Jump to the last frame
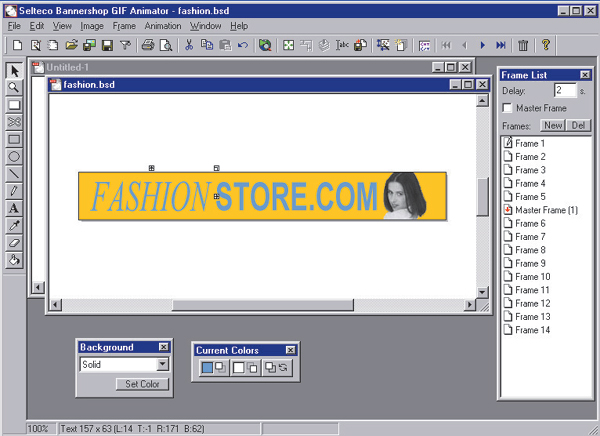This screenshot has height=436, width=600. [501, 45]
